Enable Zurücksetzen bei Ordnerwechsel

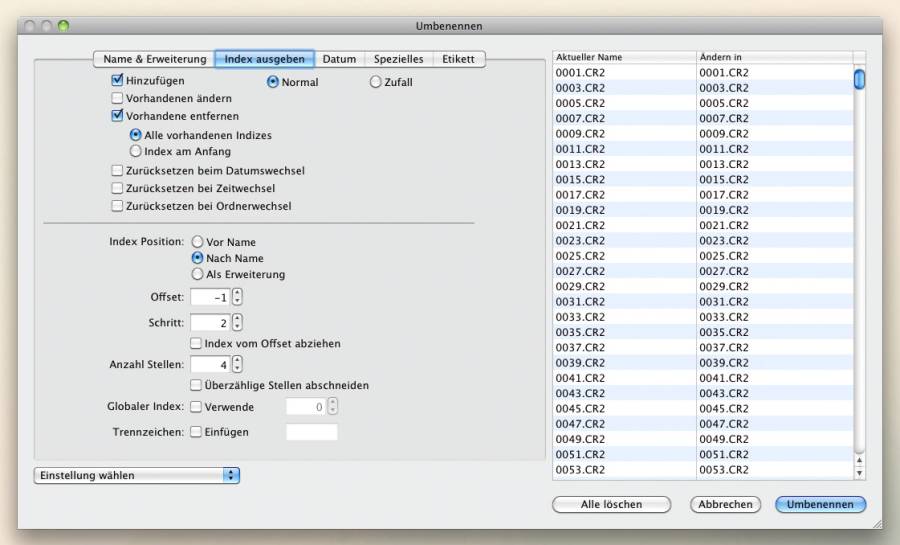[117, 206]
